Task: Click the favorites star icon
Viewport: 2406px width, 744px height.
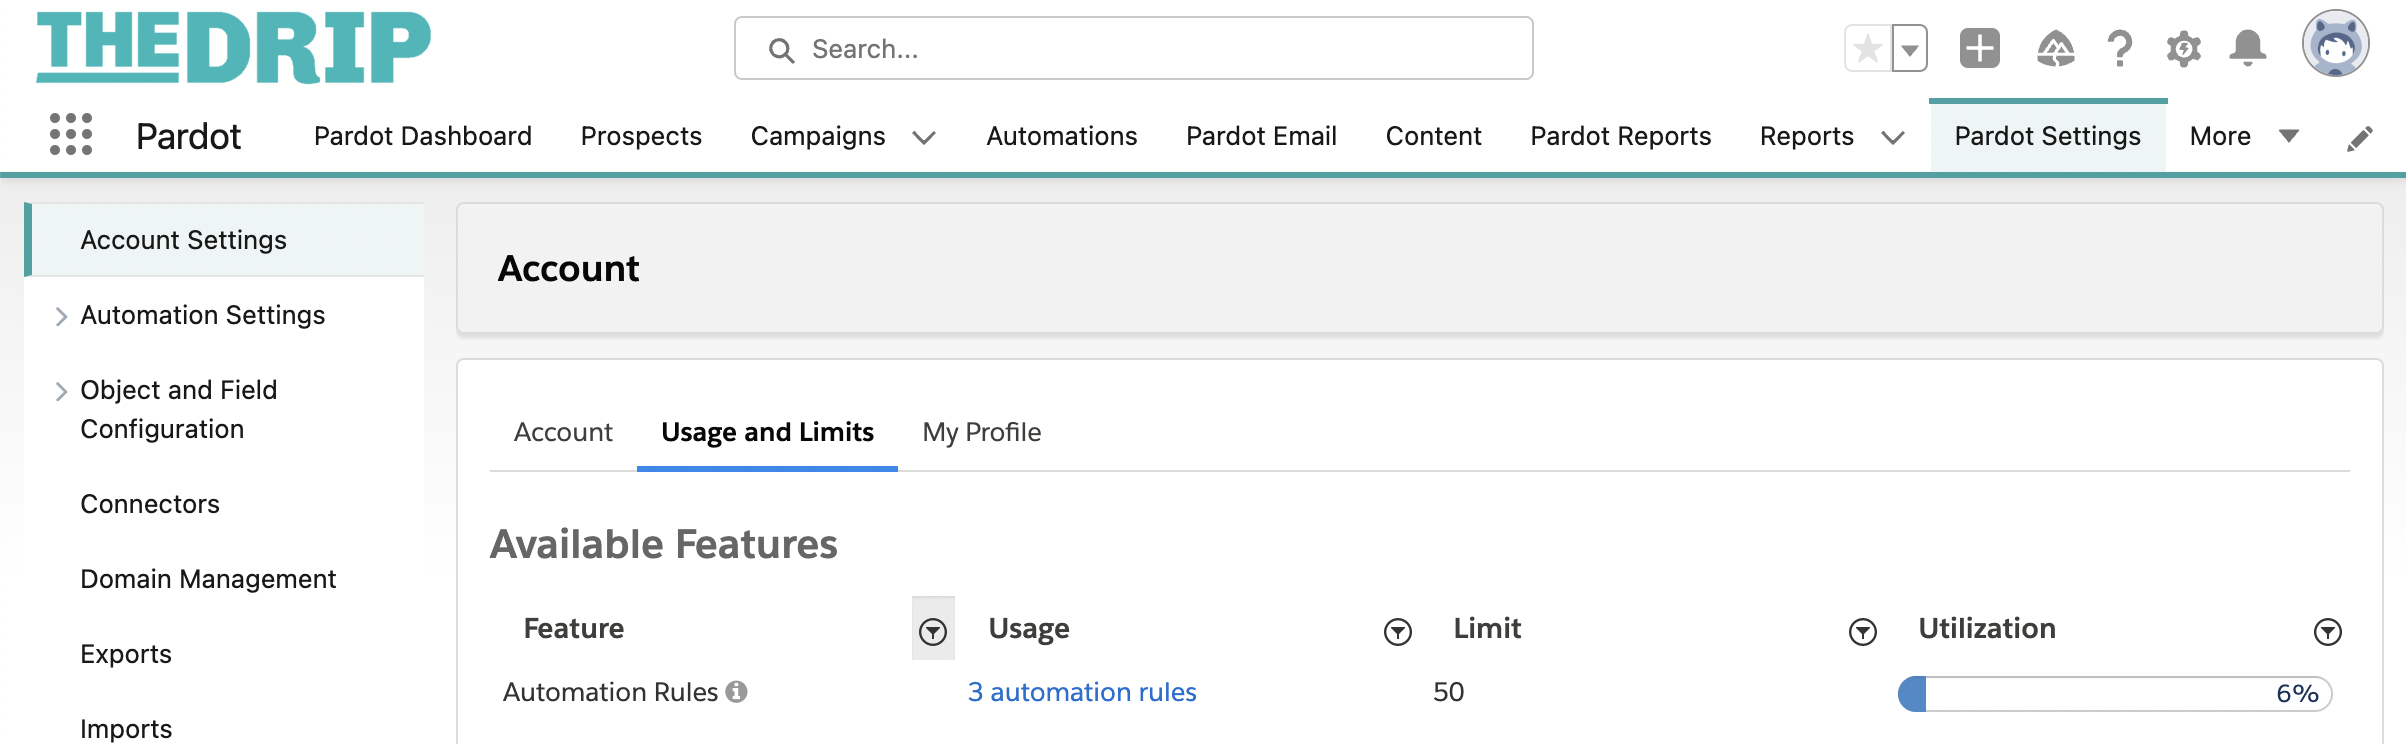Action: click(x=1867, y=48)
